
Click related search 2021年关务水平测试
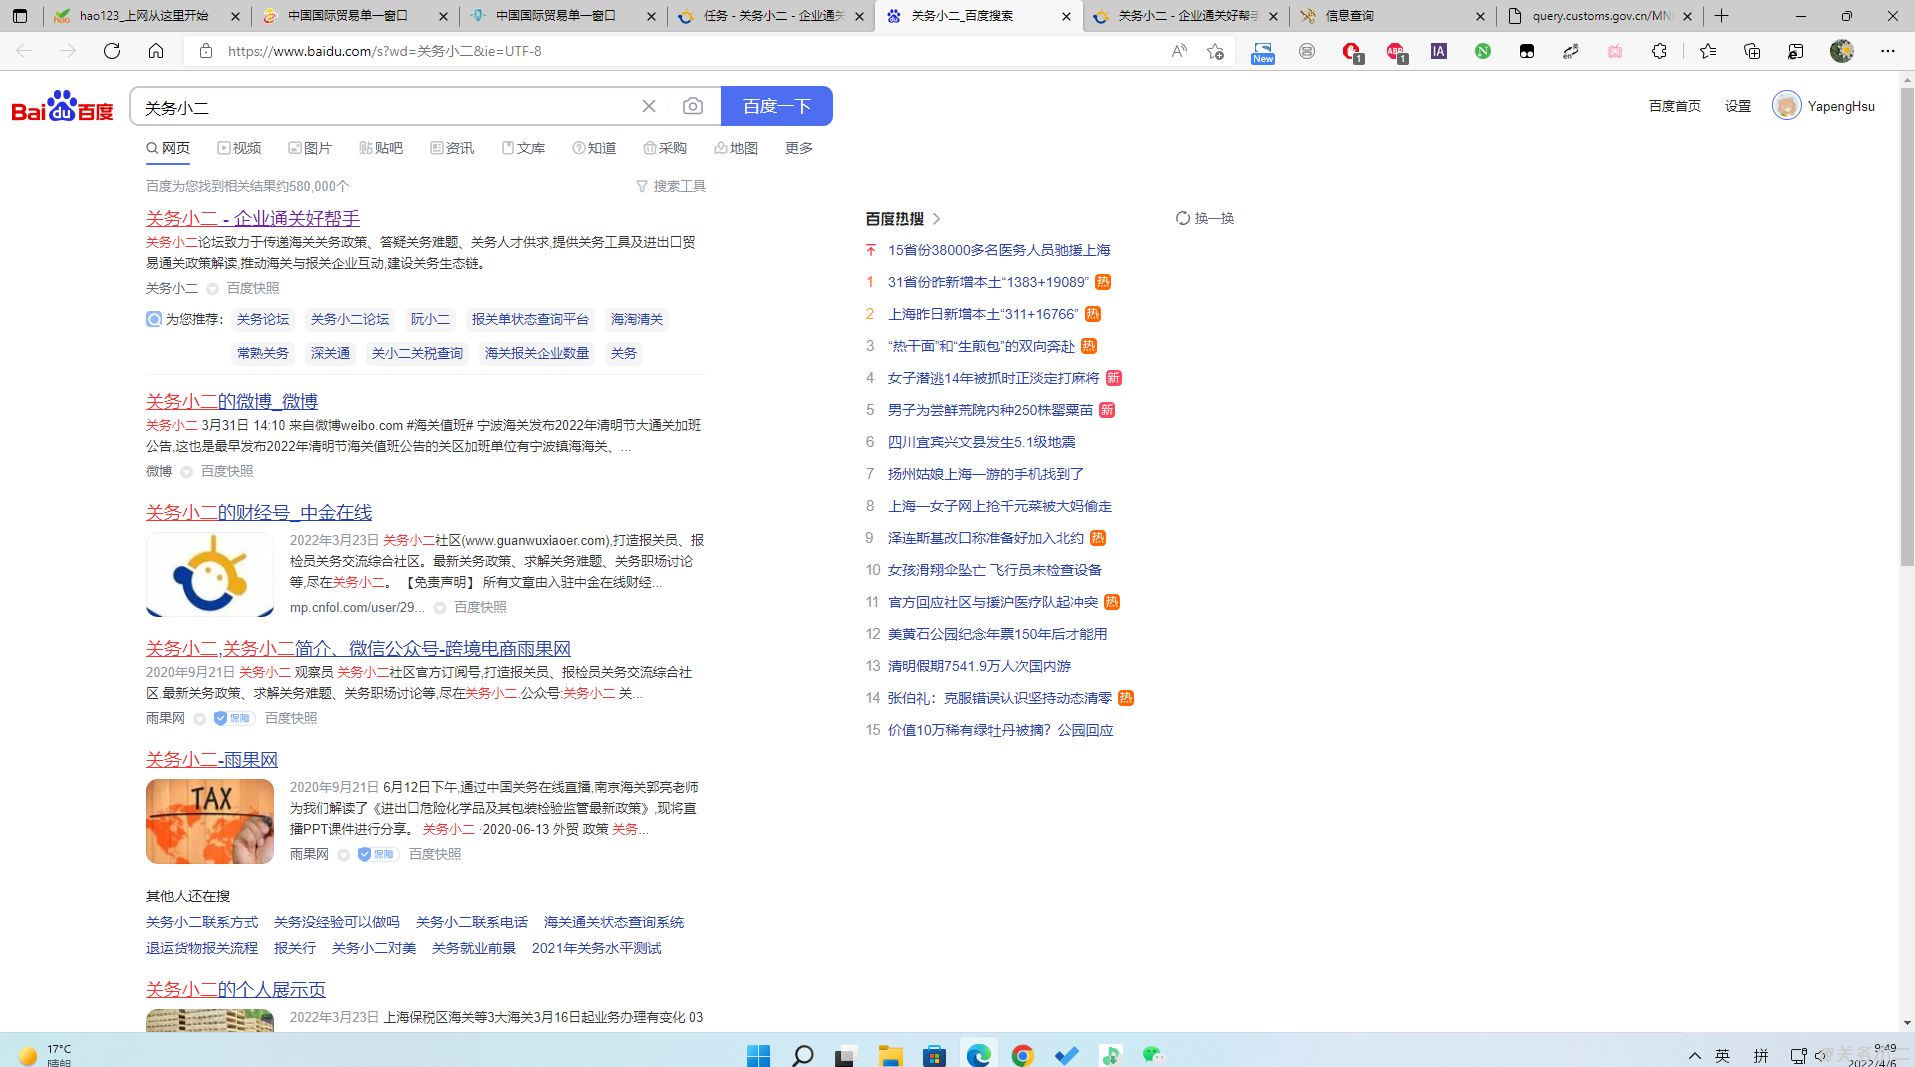[597, 948]
